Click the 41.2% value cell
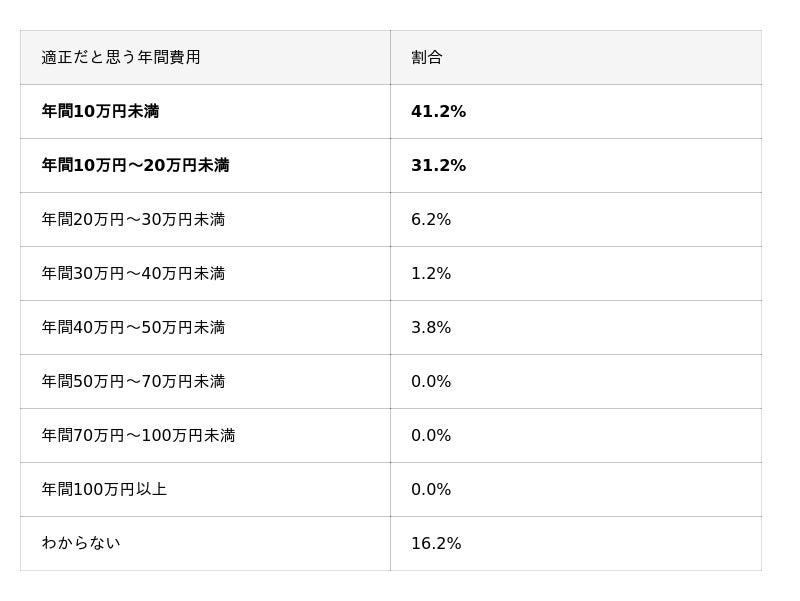Image resolution: width=800 pixels, height=601 pixels. click(438, 112)
